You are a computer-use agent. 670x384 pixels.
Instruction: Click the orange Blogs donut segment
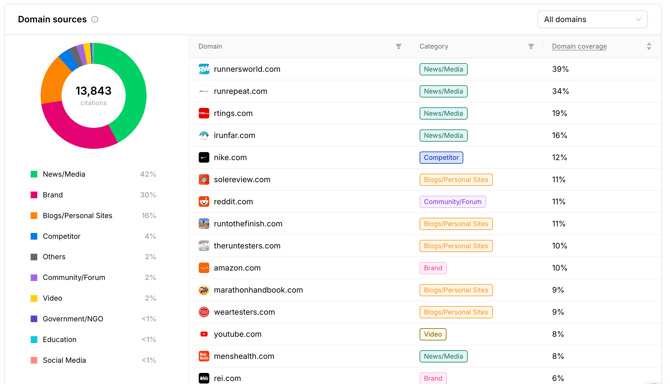coord(53,81)
